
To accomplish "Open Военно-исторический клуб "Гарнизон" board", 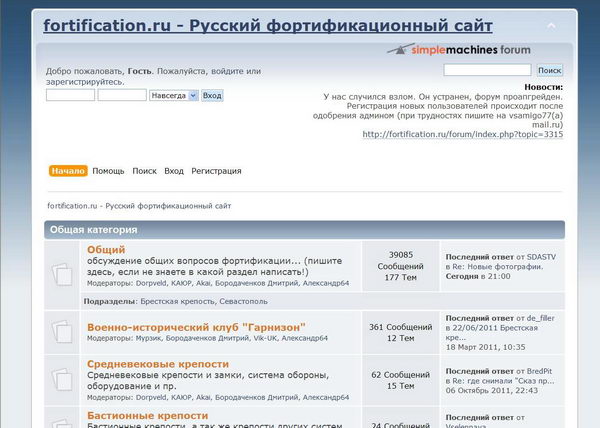I will pyautogui.click(x=196, y=327).
